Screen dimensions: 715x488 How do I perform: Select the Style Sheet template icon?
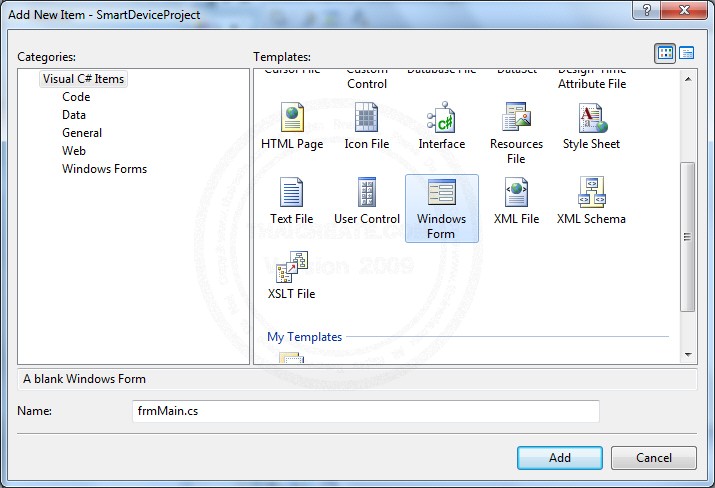click(x=593, y=117)
